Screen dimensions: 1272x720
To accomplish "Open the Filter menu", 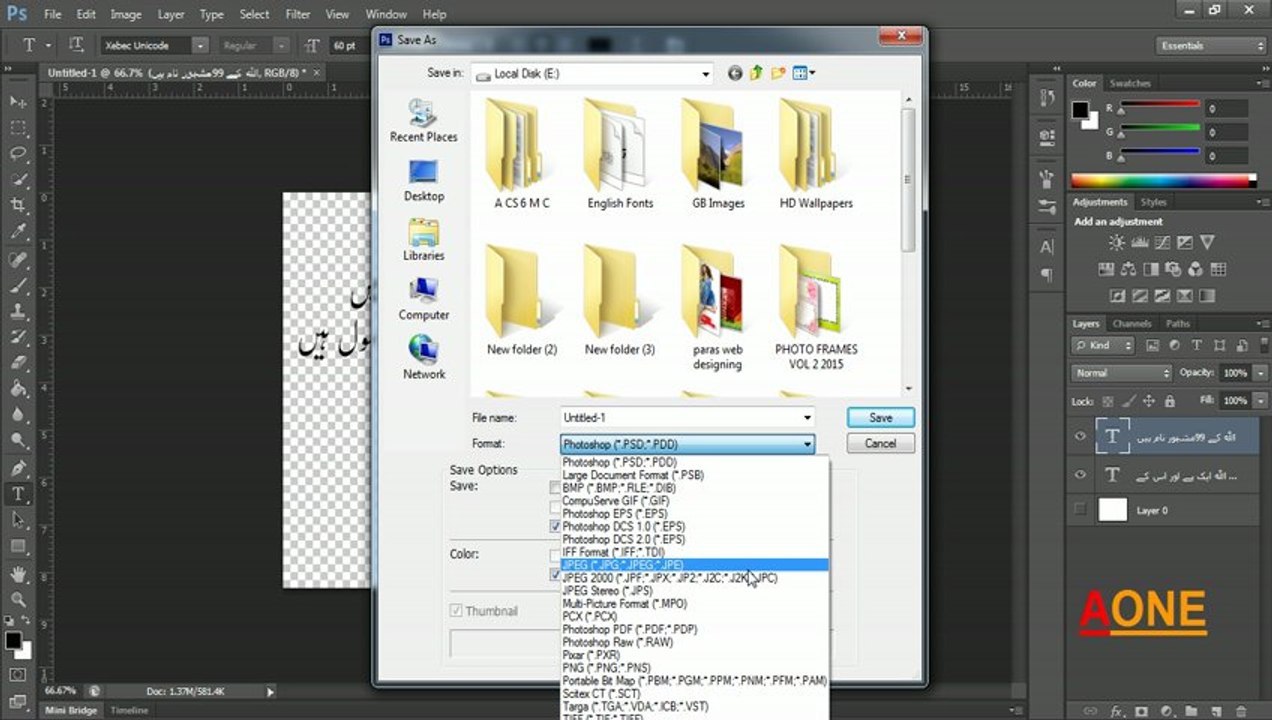I will (297, 15).
